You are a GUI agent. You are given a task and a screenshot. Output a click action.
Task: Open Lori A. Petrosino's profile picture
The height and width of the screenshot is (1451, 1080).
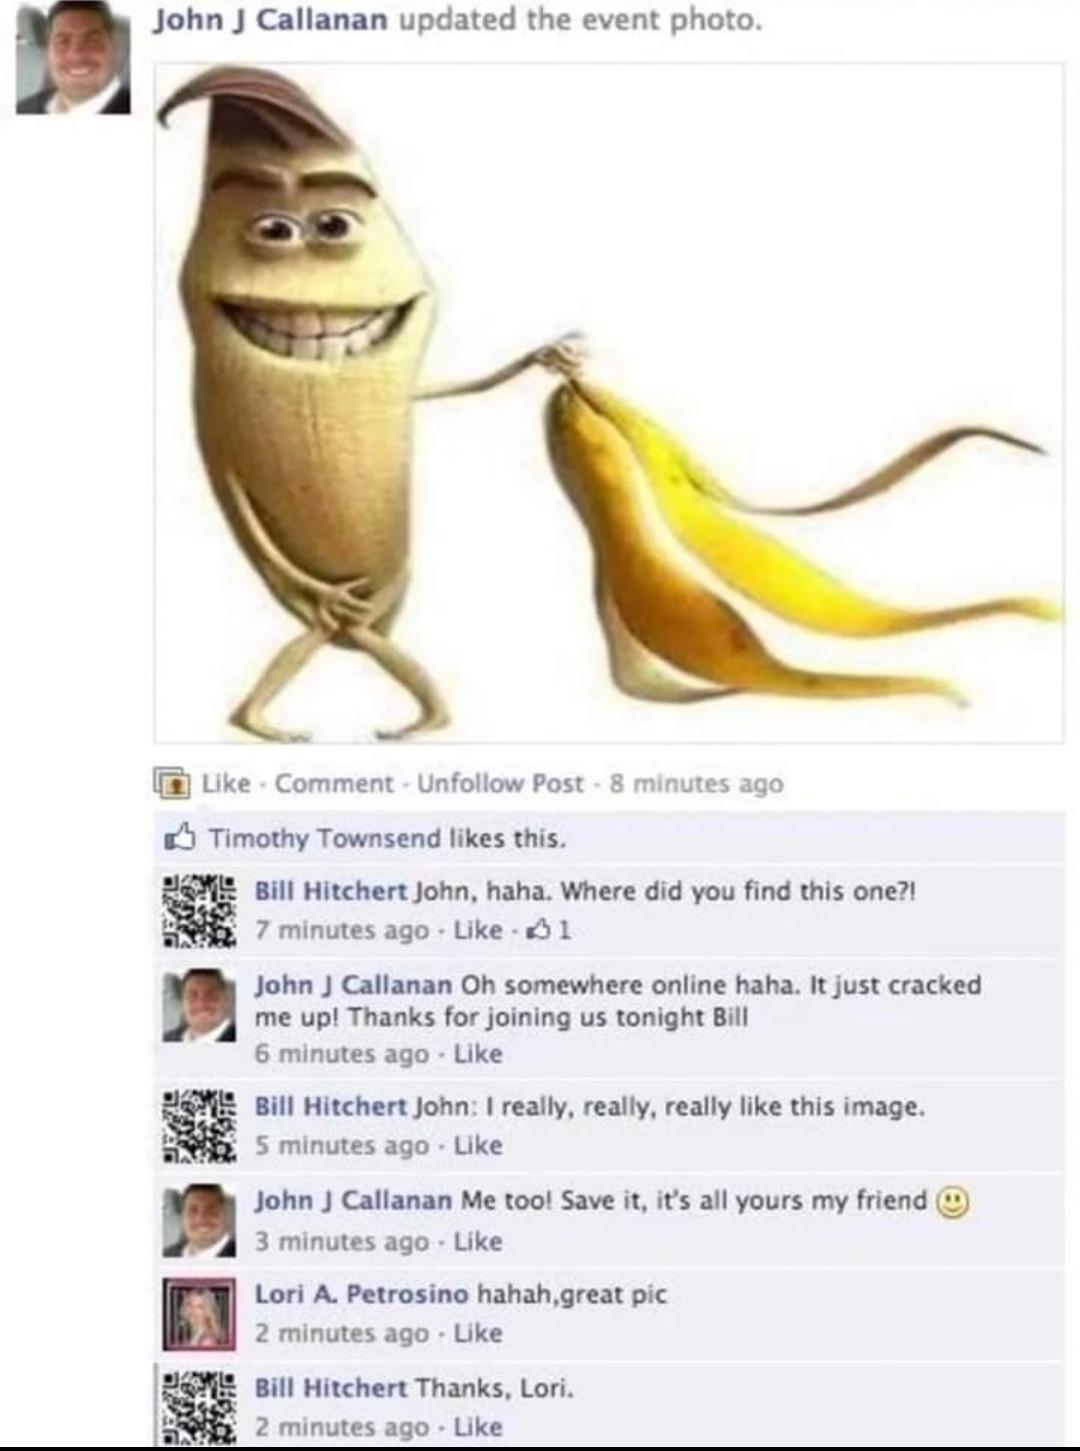200,1313
